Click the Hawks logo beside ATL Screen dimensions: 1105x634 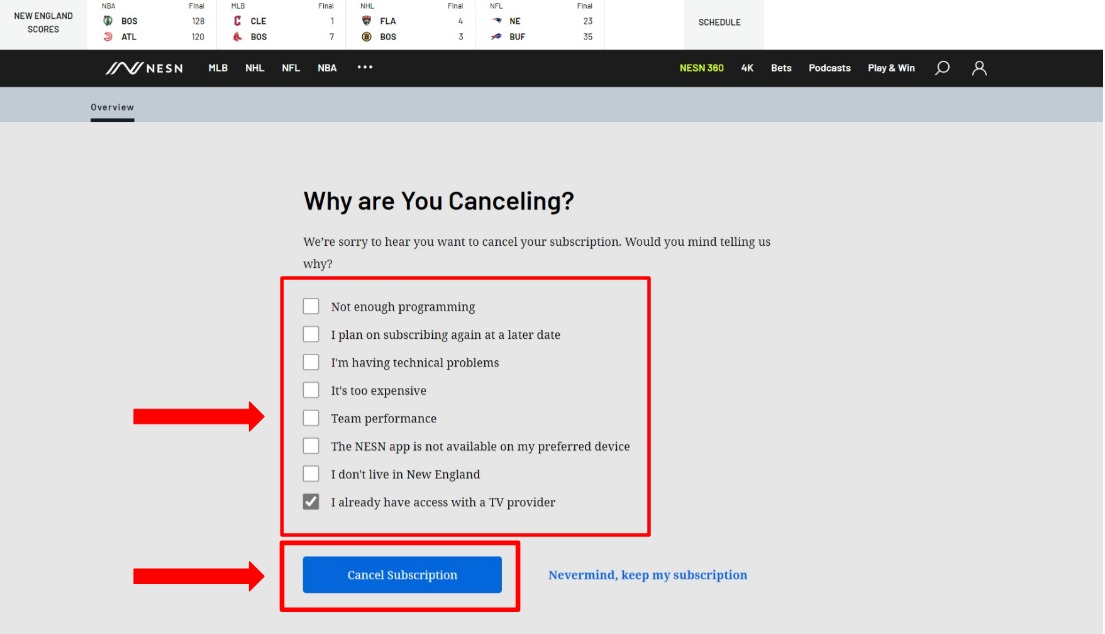108,37
